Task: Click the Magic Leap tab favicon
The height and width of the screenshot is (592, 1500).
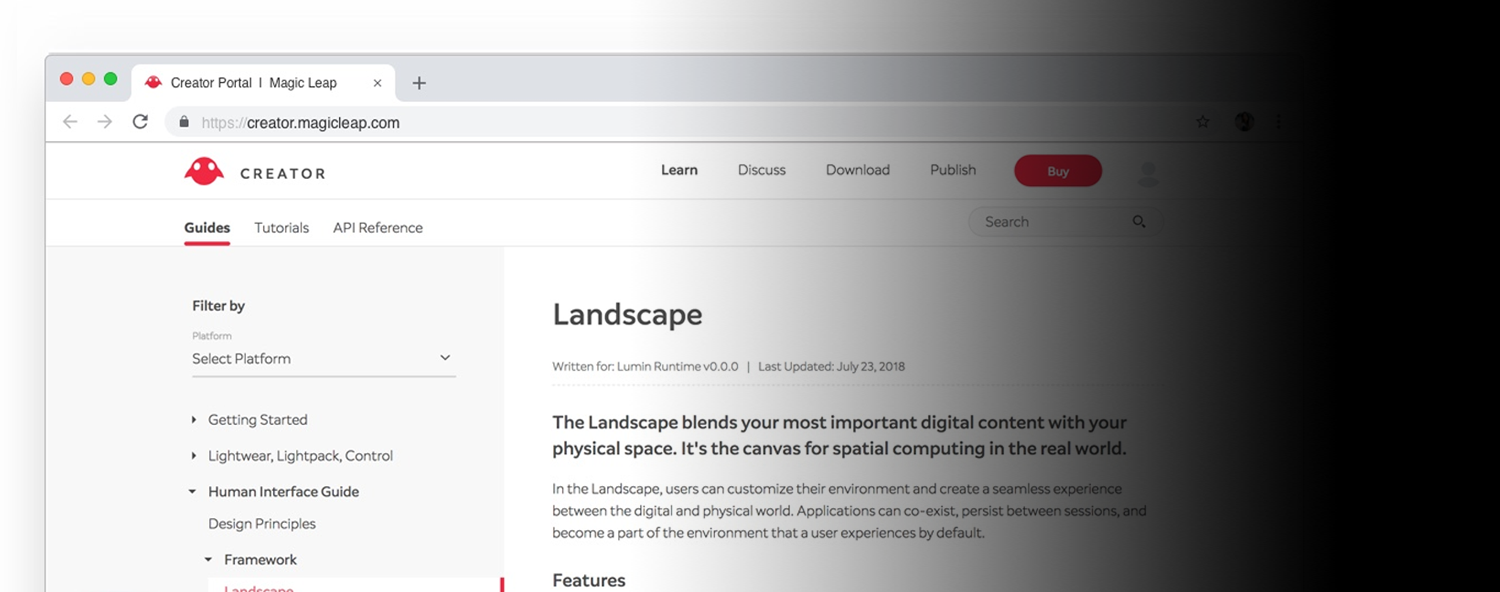Action: tap(153, 83)
